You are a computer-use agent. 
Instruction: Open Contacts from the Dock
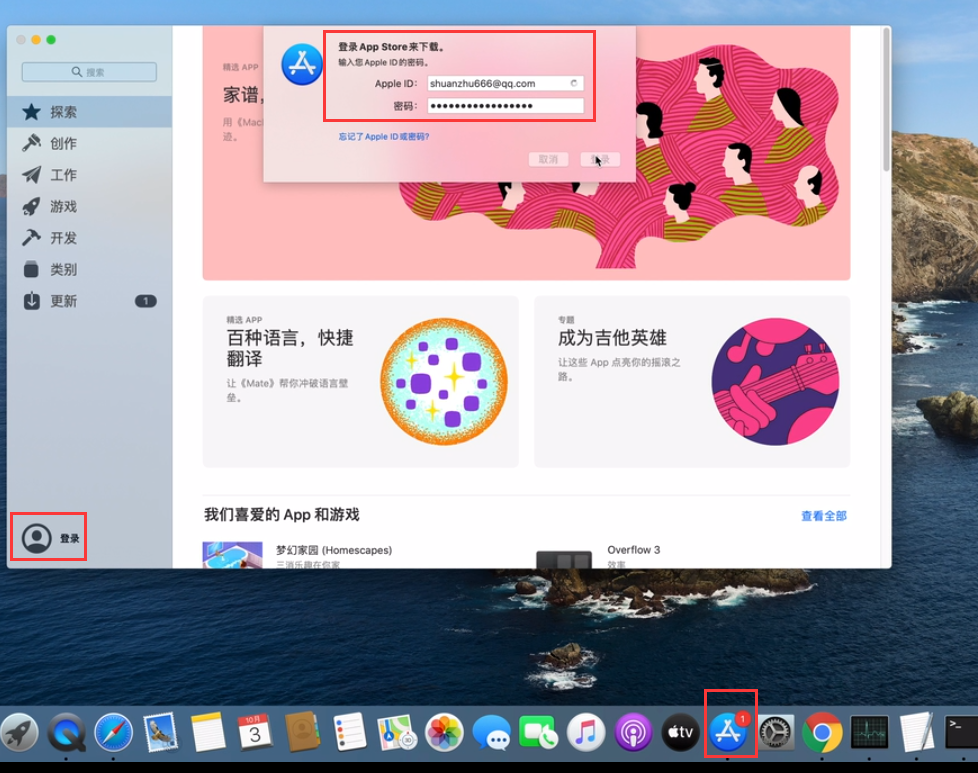[303, 732]
